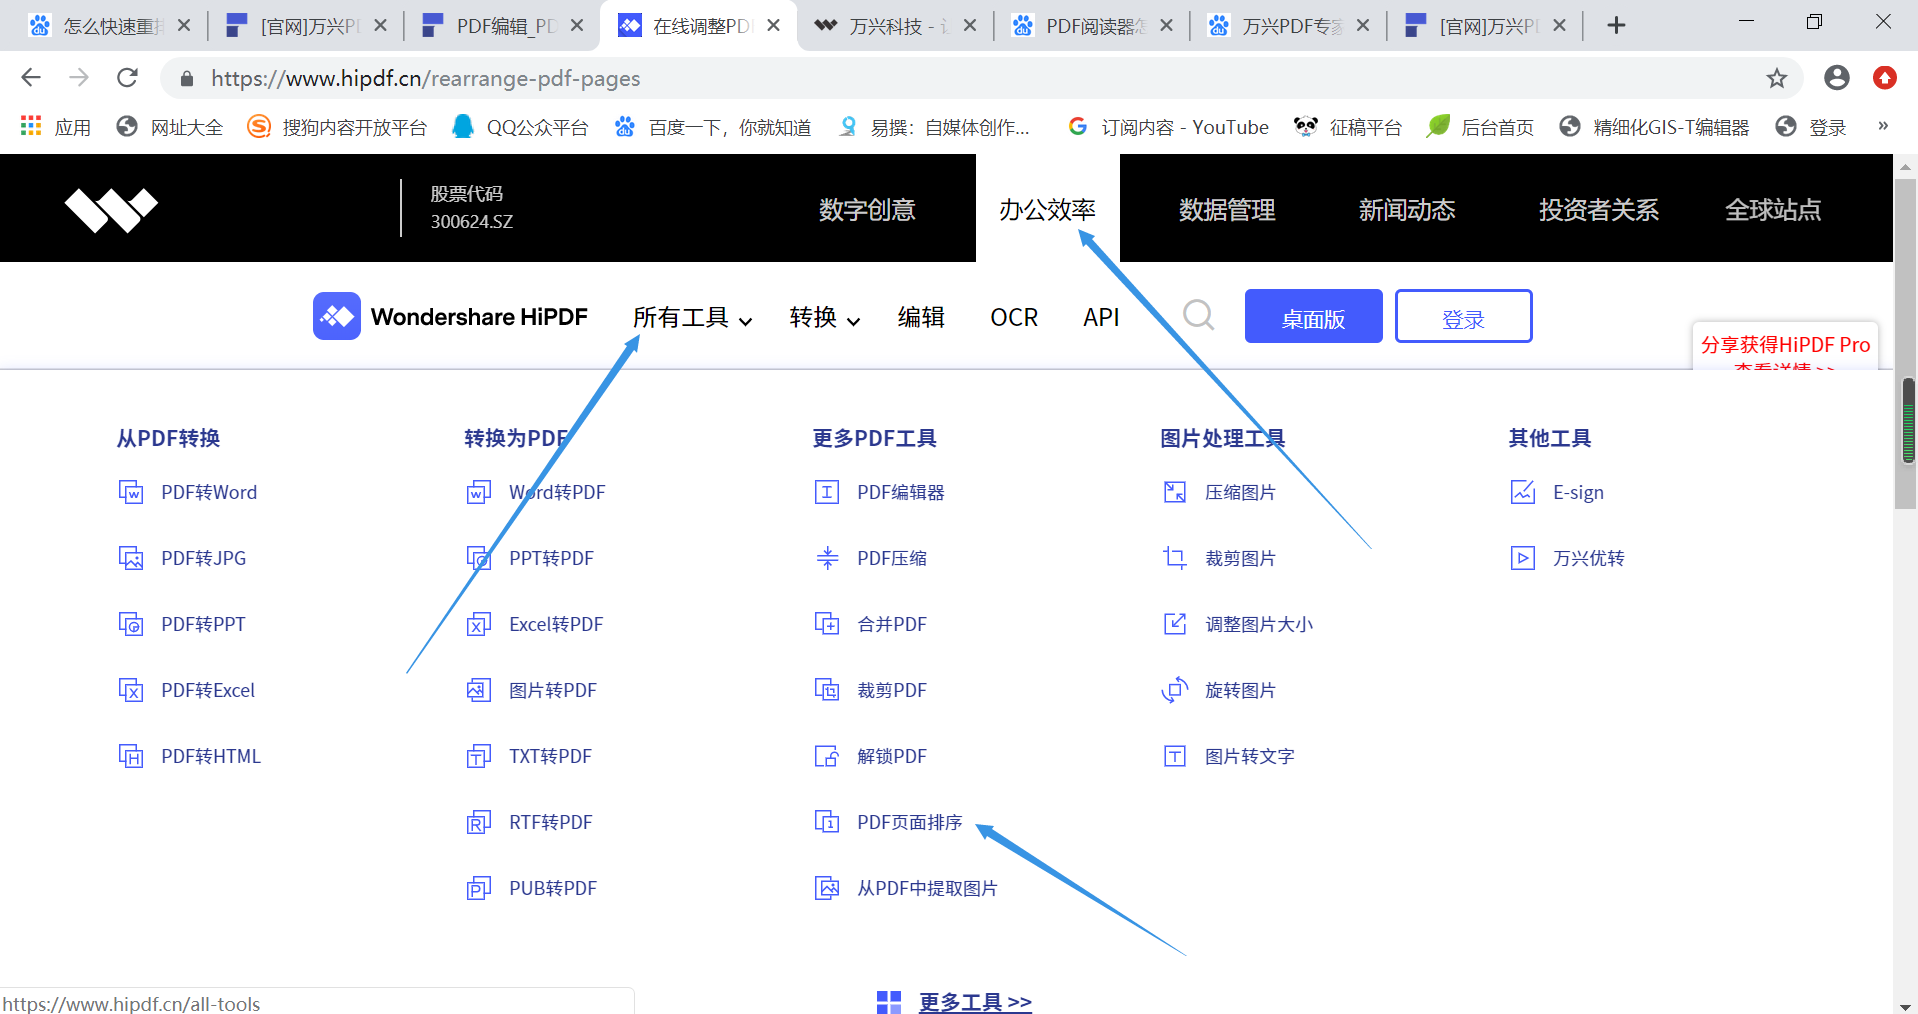Select the E-sign tool icon
Viewport: 1918px width, 1014px height.
[x=1521, y=492]
